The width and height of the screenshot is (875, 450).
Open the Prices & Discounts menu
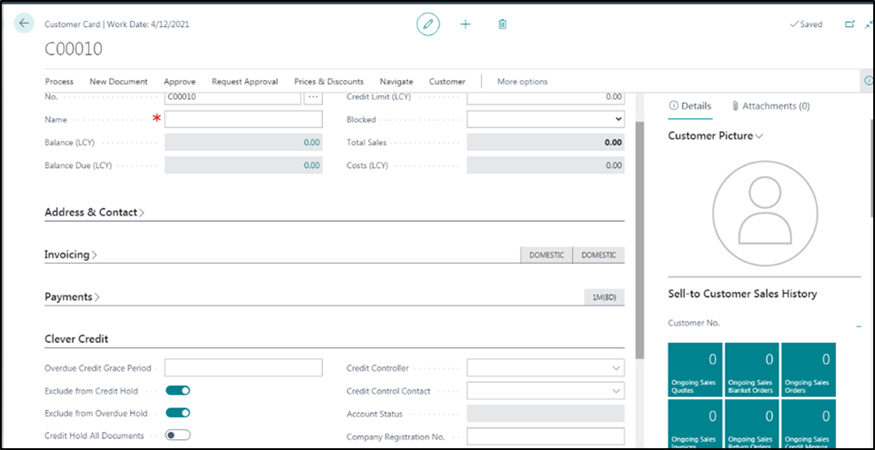tap(329, 82)
